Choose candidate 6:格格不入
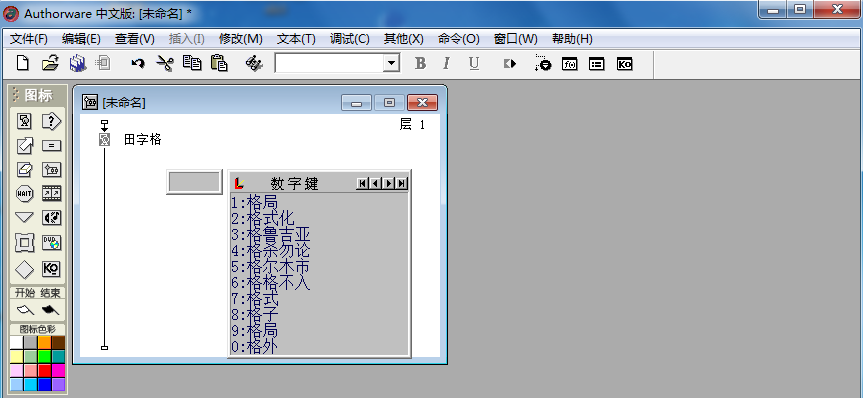 [x=271, y=283]
